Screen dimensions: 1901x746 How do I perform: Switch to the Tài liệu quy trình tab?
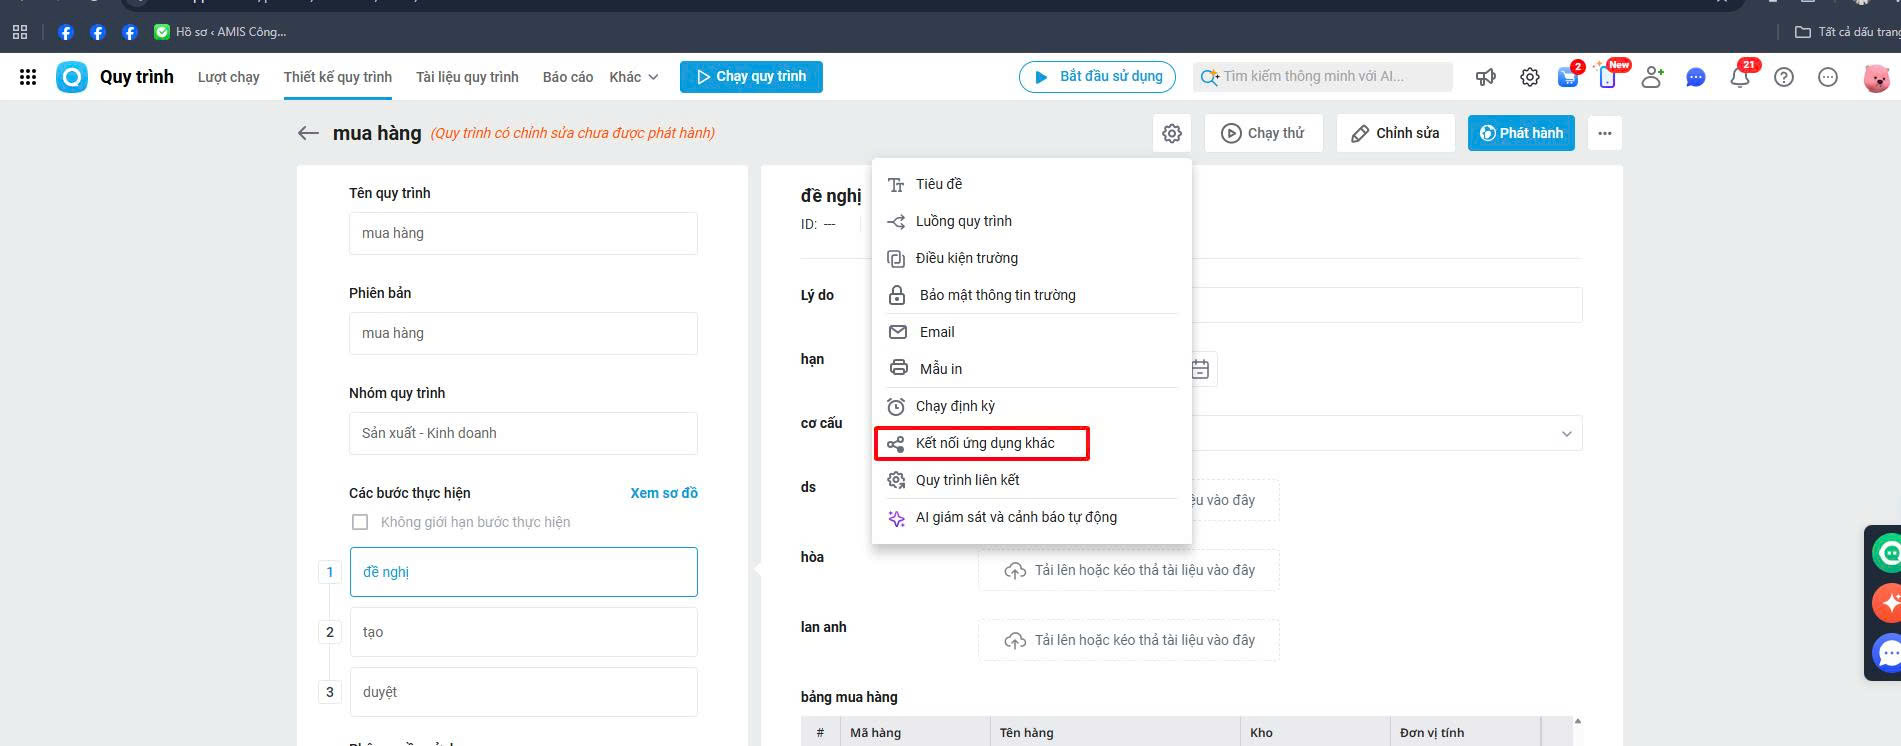click(467, 77)
